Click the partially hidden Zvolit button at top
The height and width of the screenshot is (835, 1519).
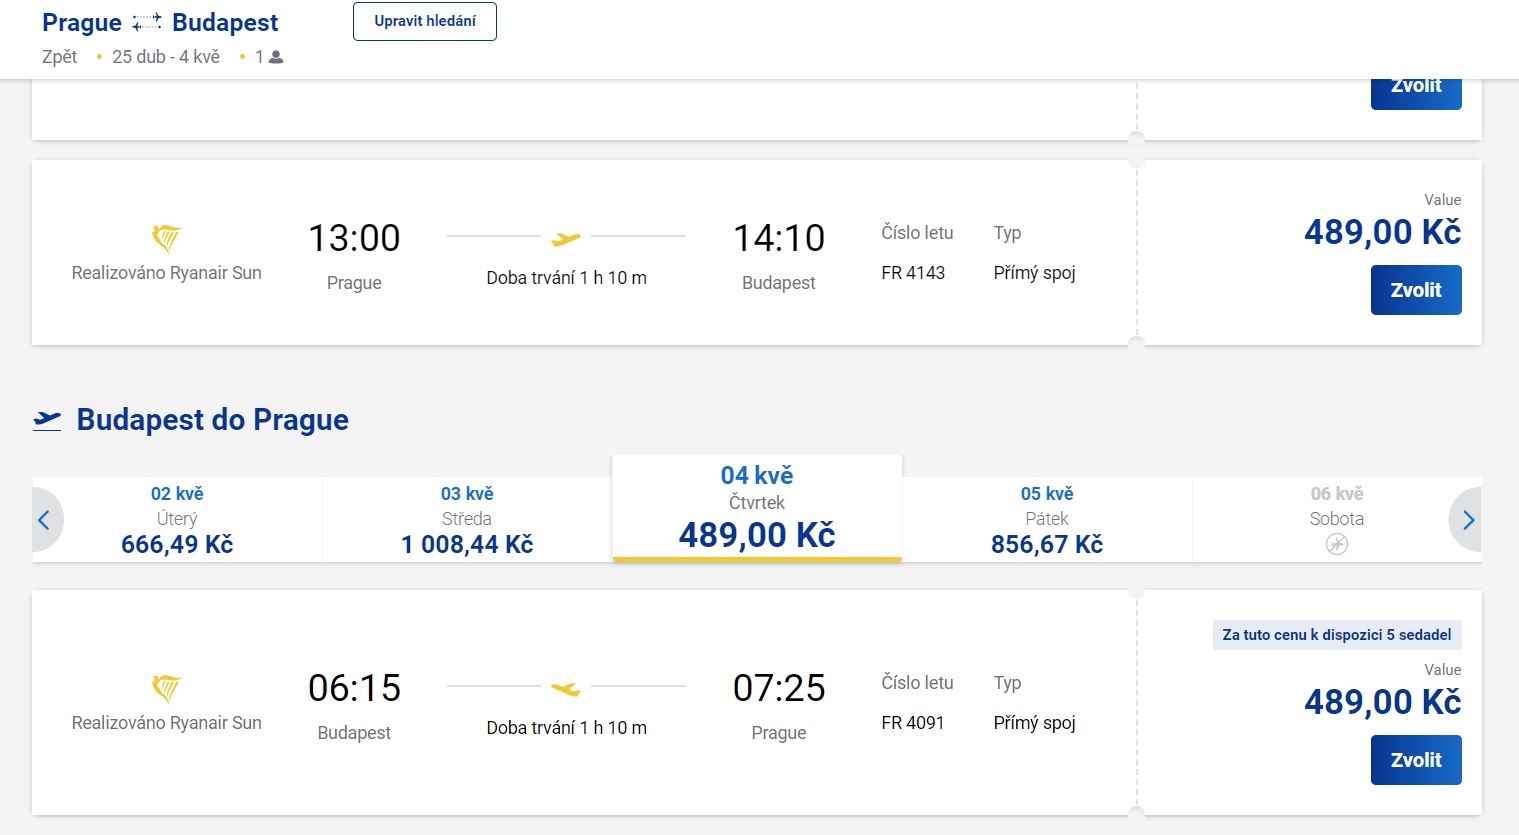click(x=1415, y=93)
